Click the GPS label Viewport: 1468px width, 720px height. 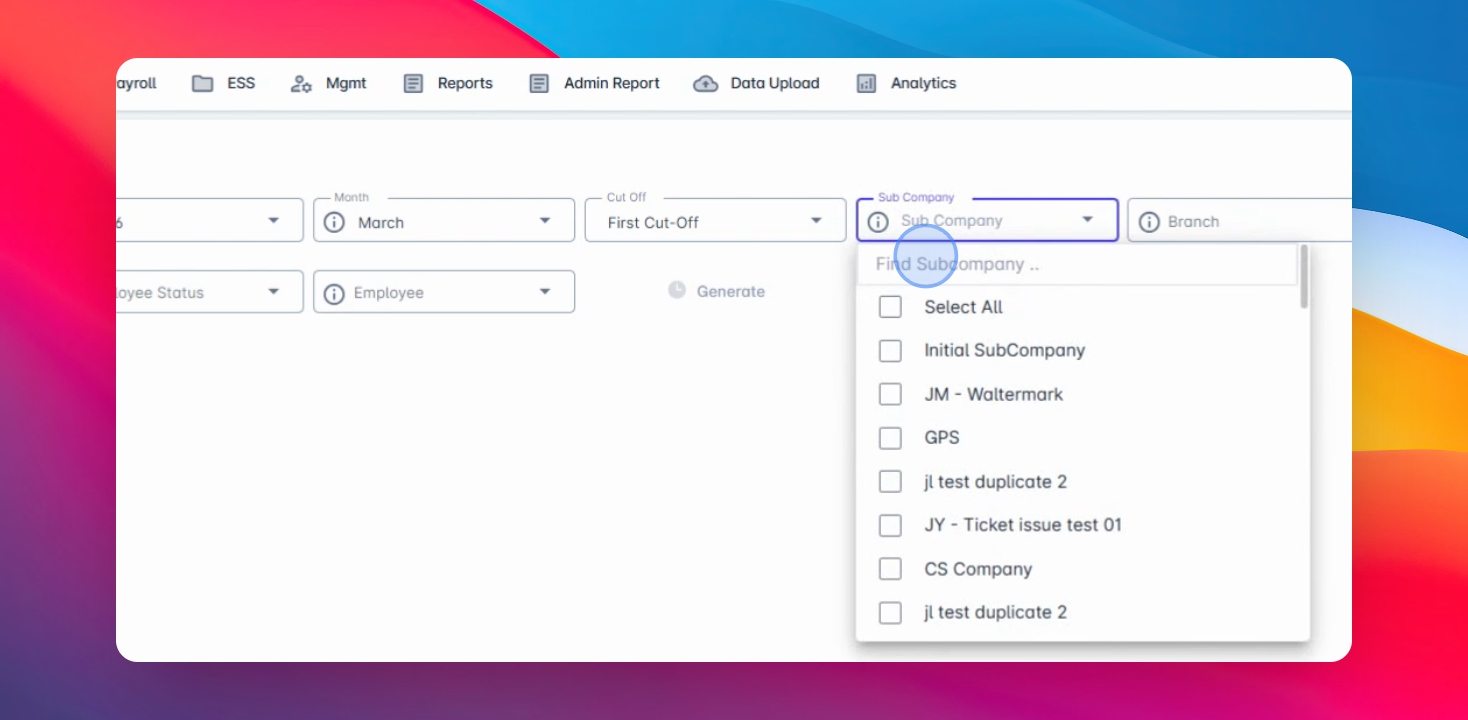pos(941,438)
